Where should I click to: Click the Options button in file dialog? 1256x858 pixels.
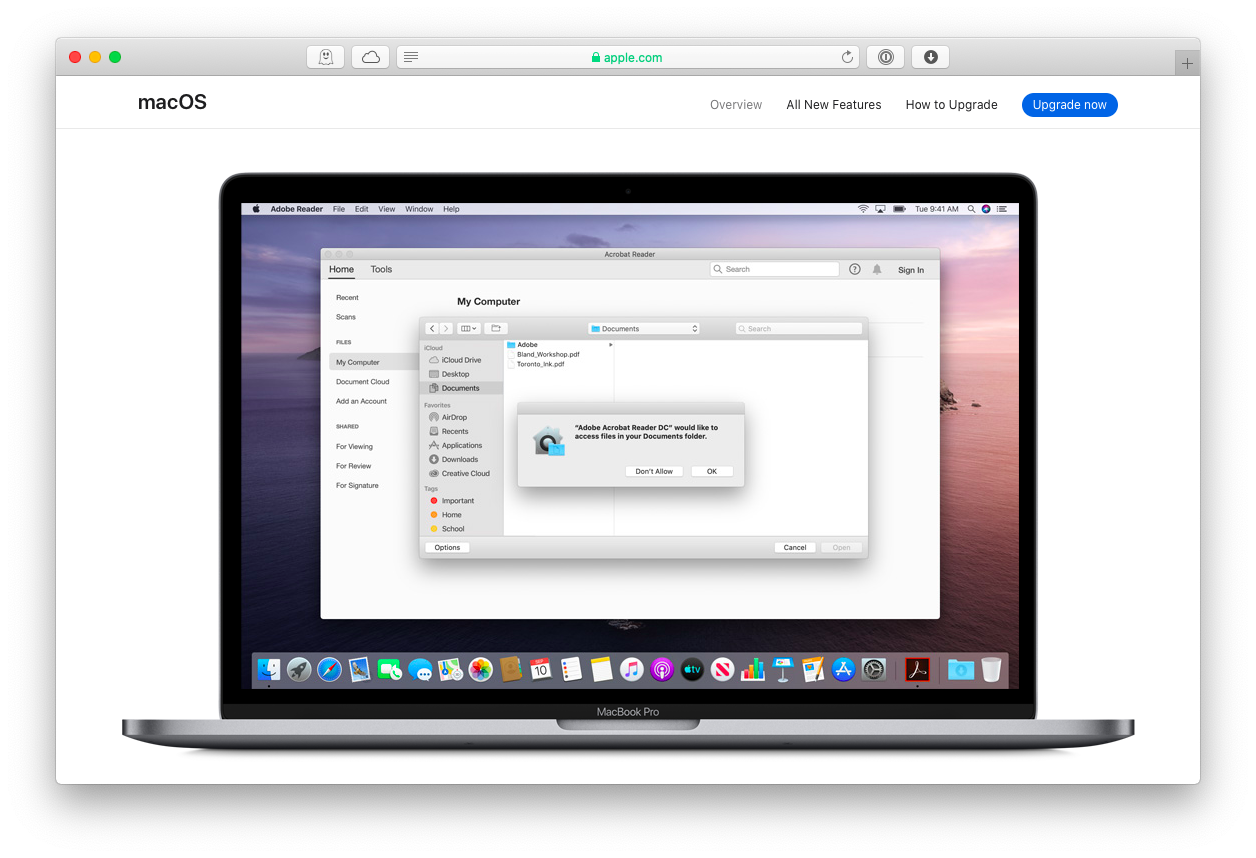coord(447,547)
